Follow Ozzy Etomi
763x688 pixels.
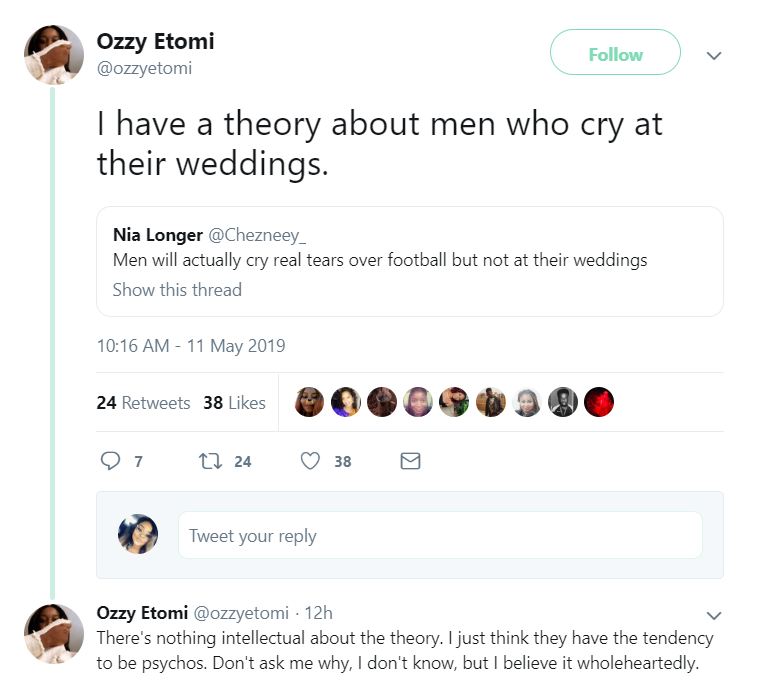(x=615, y=54)
